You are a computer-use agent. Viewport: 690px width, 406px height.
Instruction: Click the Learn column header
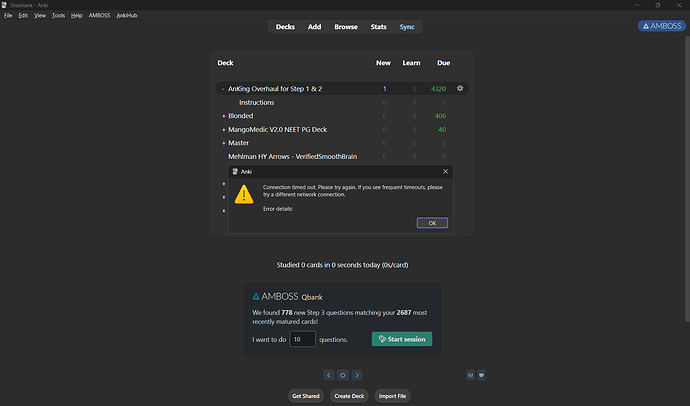click(411, 63)
